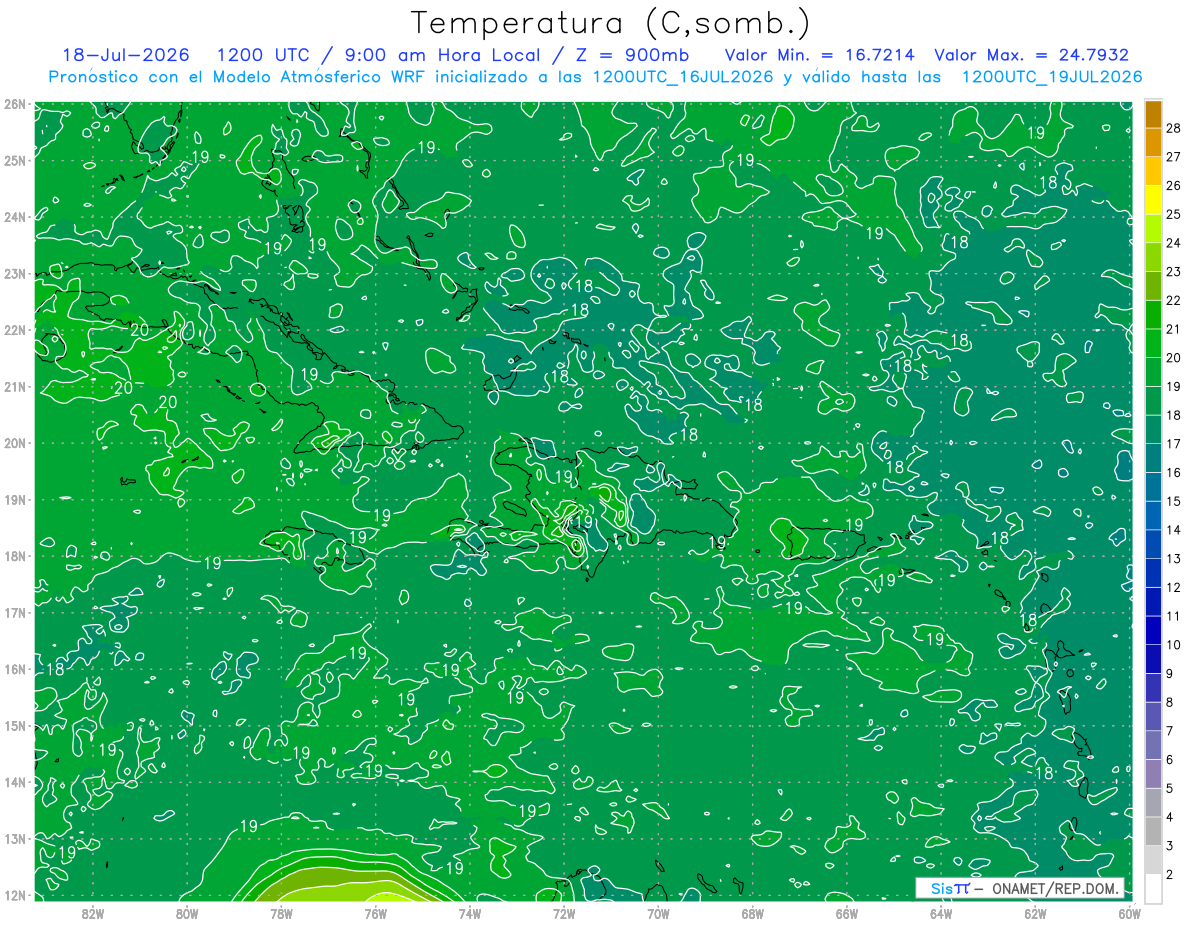Click the 12N latitude axis label
This screenshot has width=1200, height=927.
click(x=15, y=895)
